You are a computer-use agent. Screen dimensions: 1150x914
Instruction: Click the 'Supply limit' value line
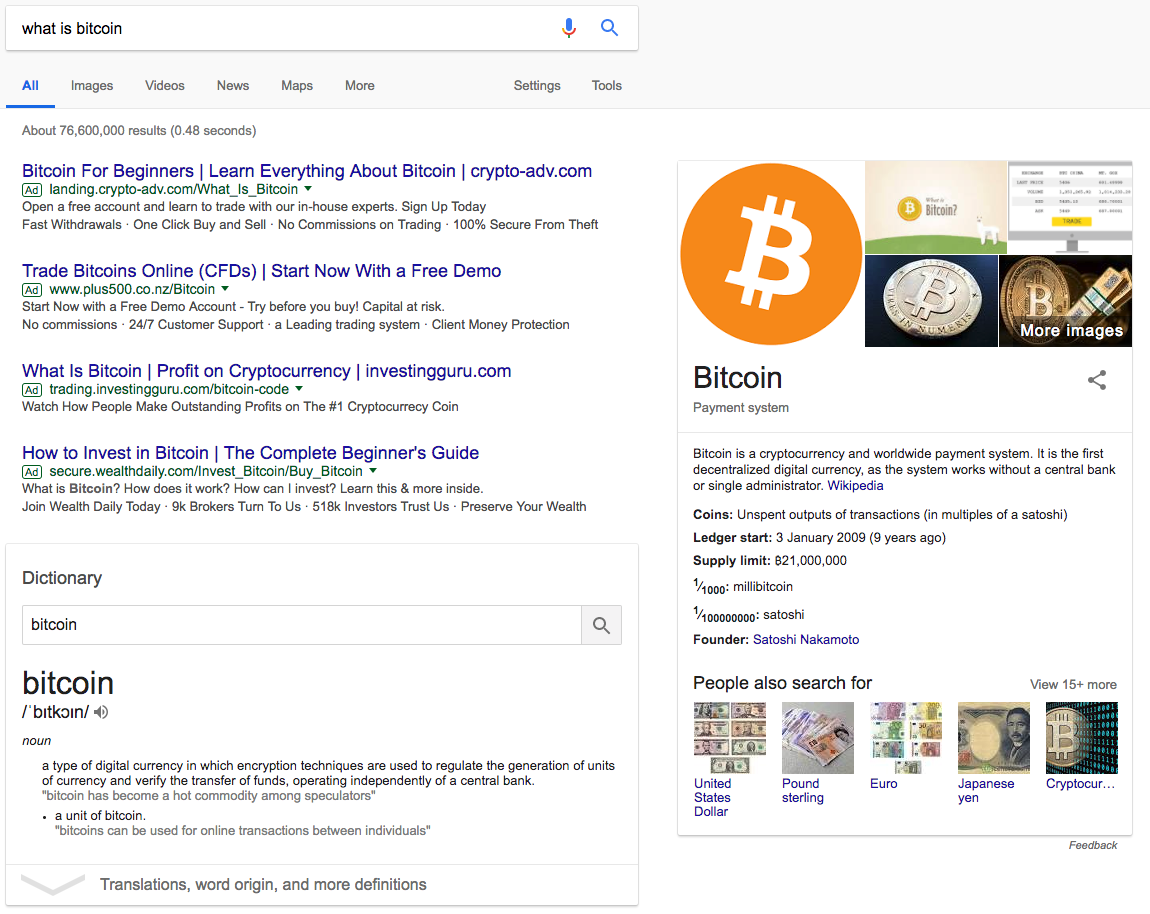coord(770,560)
